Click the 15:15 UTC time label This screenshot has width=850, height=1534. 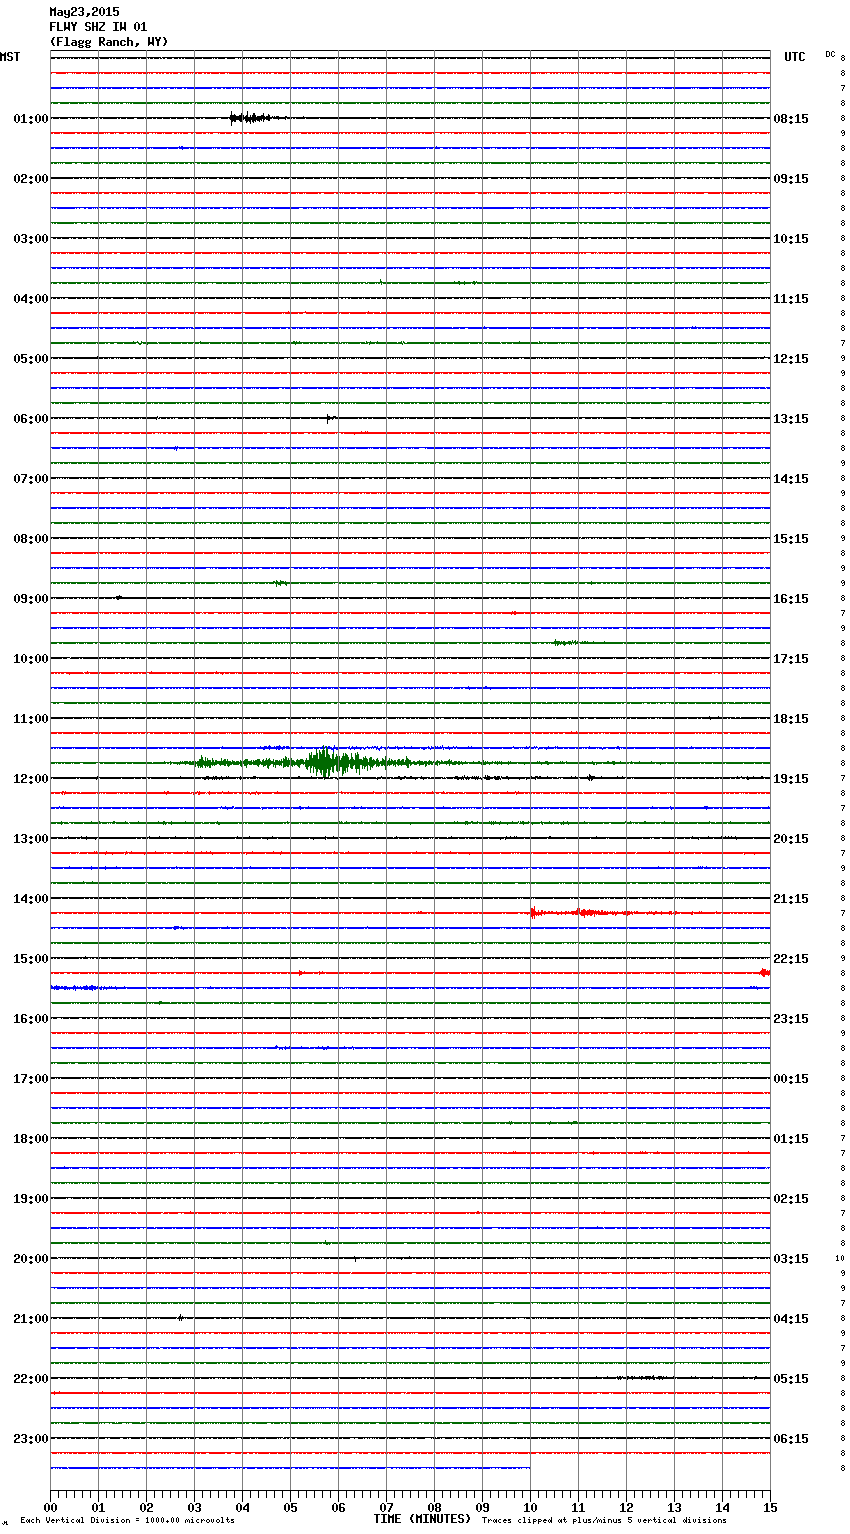click(x=791, y=539)
